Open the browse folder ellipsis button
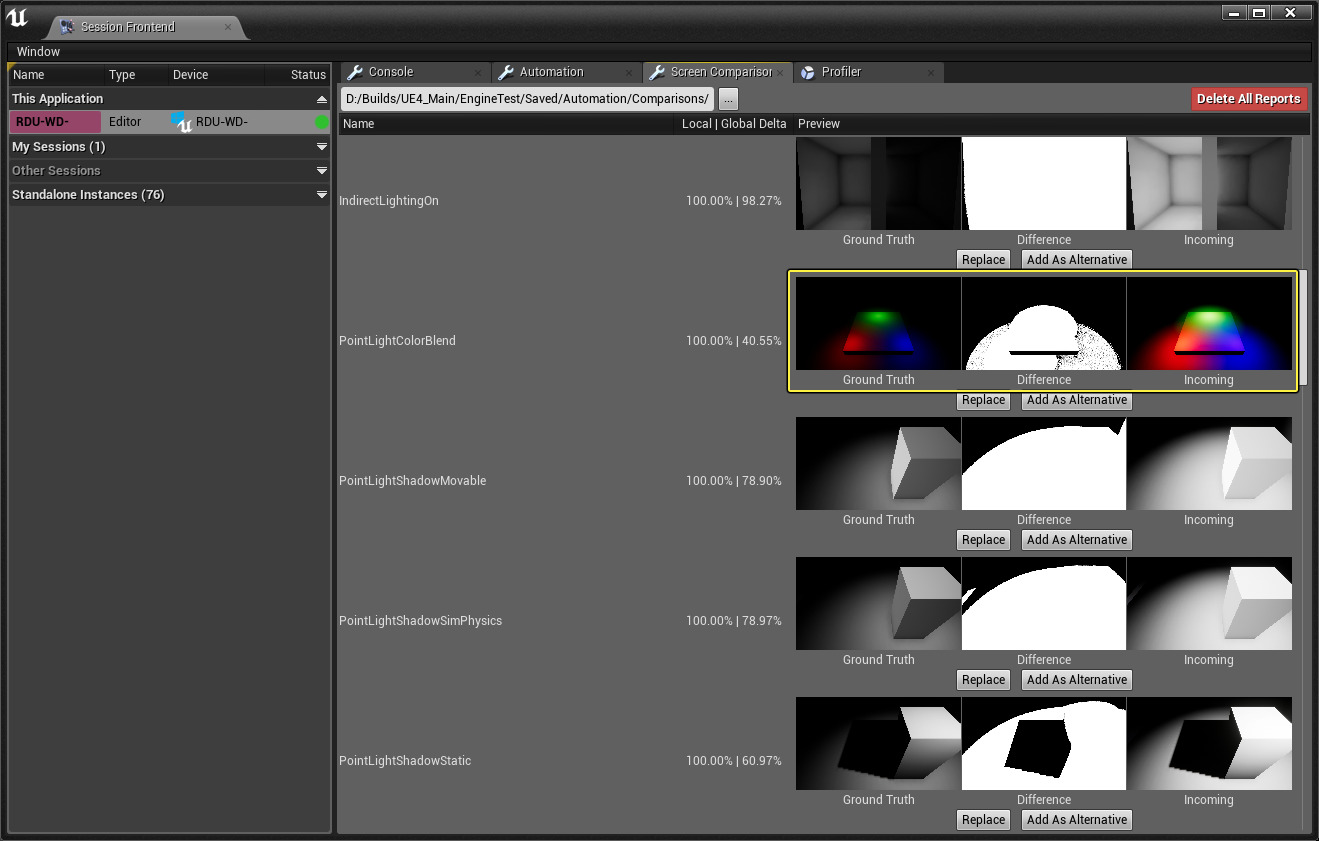1319x841 pixels. (728, 98)
